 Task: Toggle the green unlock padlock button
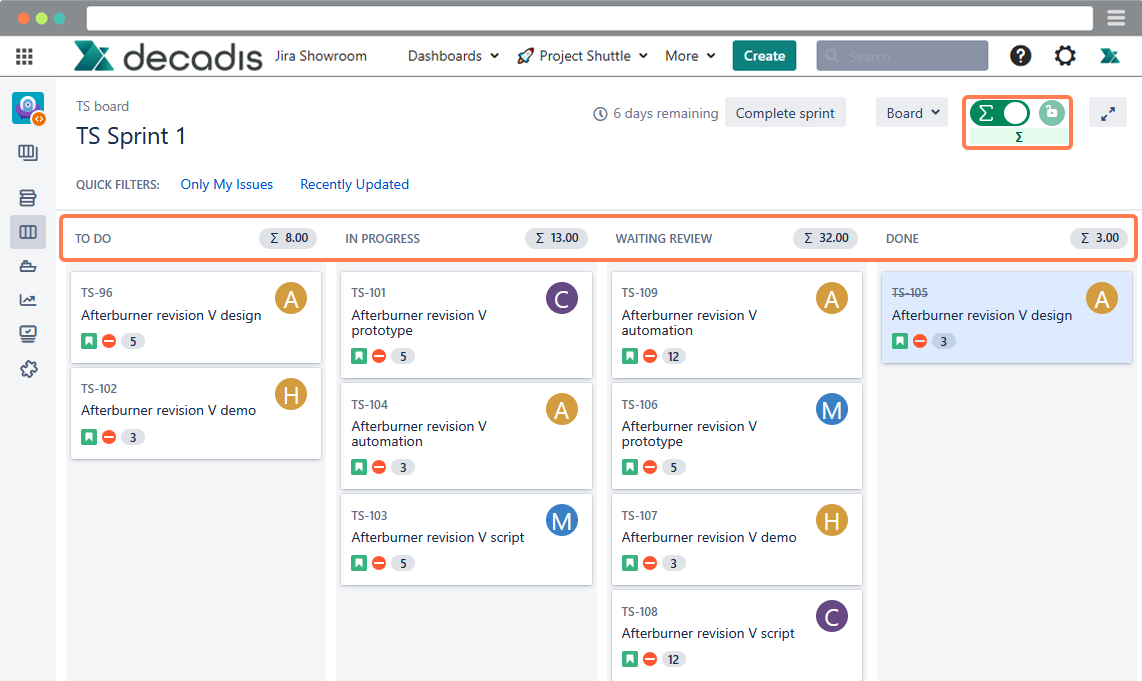pyautogui.click(x=1050, y=113)
